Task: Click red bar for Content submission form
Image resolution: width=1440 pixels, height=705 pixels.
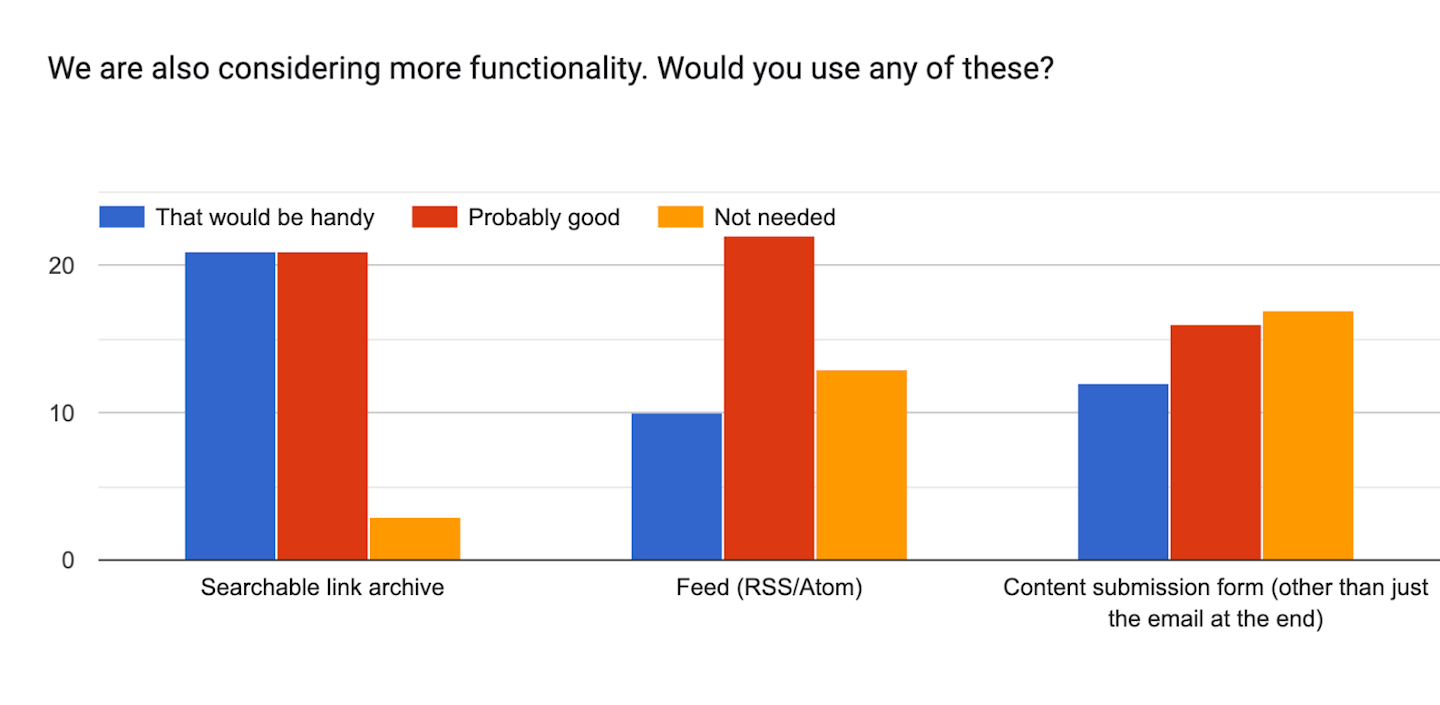Action: pyautogui.click(x=1215, y=442)
